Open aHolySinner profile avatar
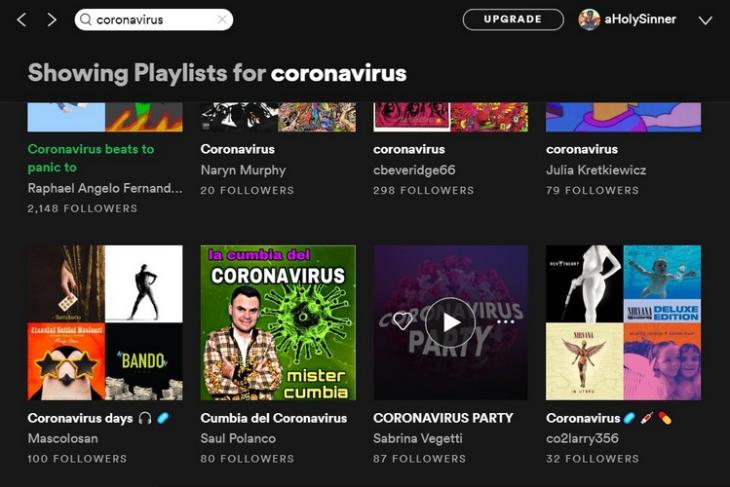 tap(589, 20)
